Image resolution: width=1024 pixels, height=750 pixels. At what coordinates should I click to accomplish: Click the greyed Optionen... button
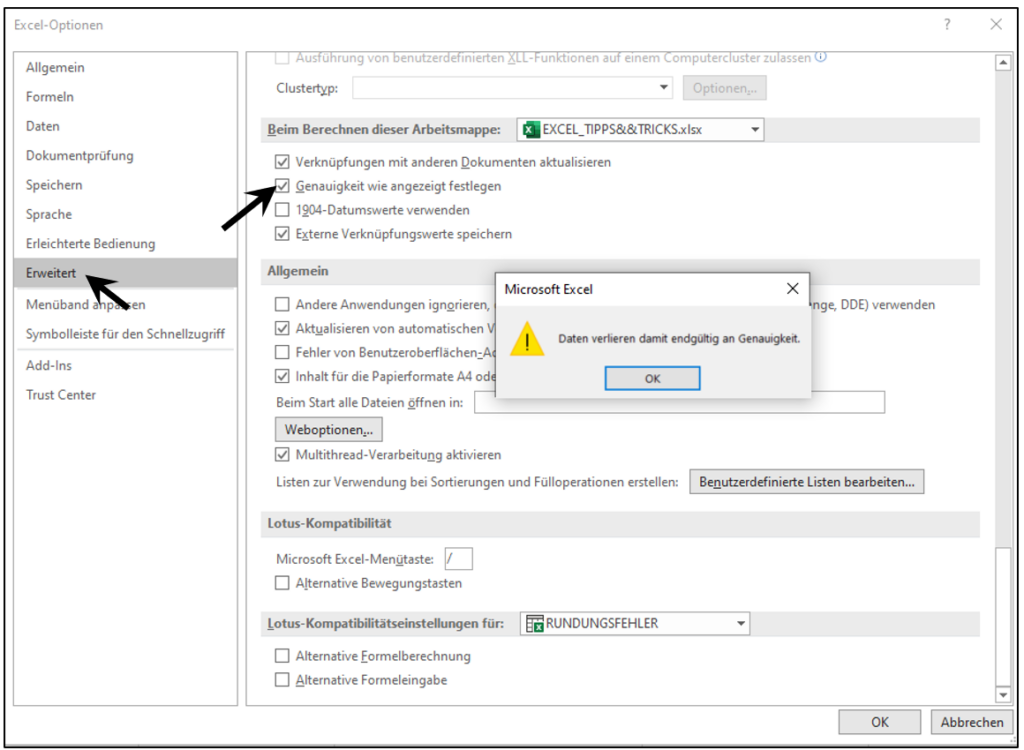click(x=724, y=88)
